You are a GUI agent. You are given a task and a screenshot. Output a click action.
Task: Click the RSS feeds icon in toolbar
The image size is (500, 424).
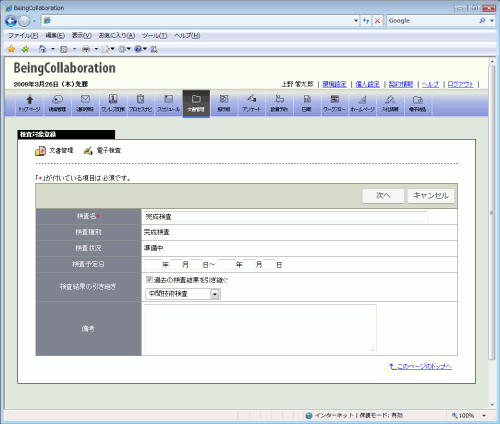click(x=64, y=49)
